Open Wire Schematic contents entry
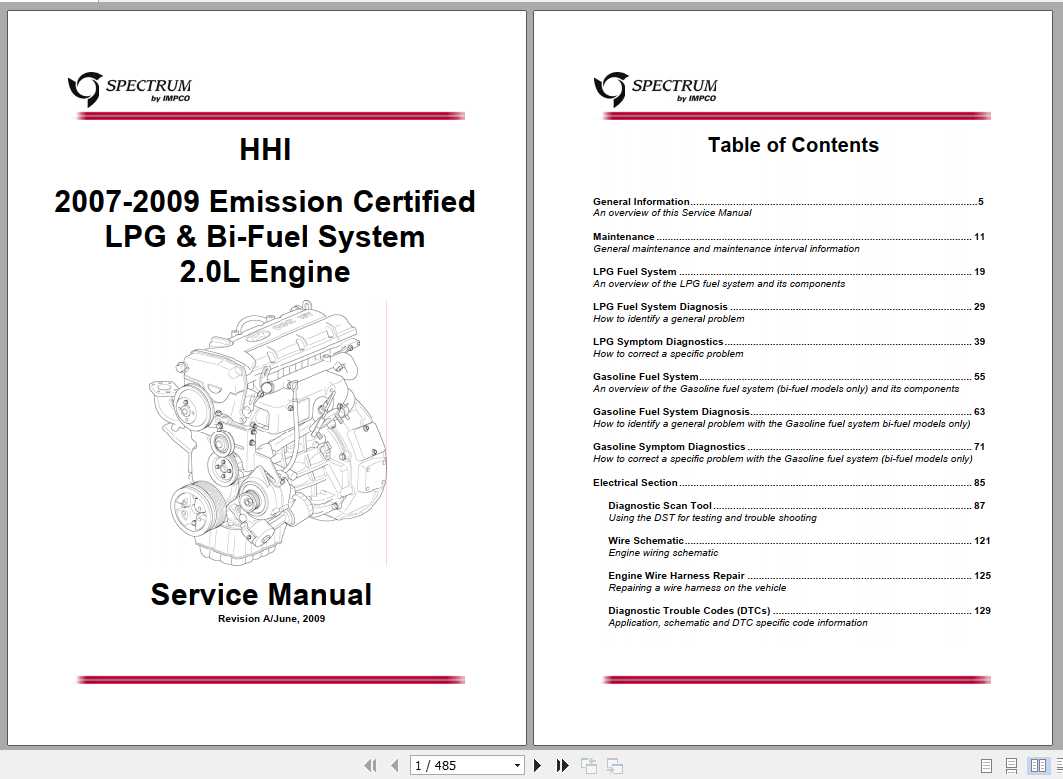This screenshot has height=779, width=1063. pos(799,540)
